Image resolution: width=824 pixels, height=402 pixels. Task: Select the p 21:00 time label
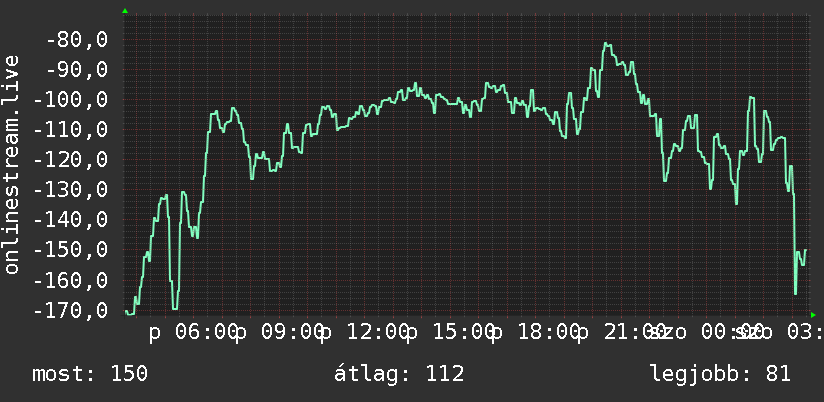click(x=620, y=333)
